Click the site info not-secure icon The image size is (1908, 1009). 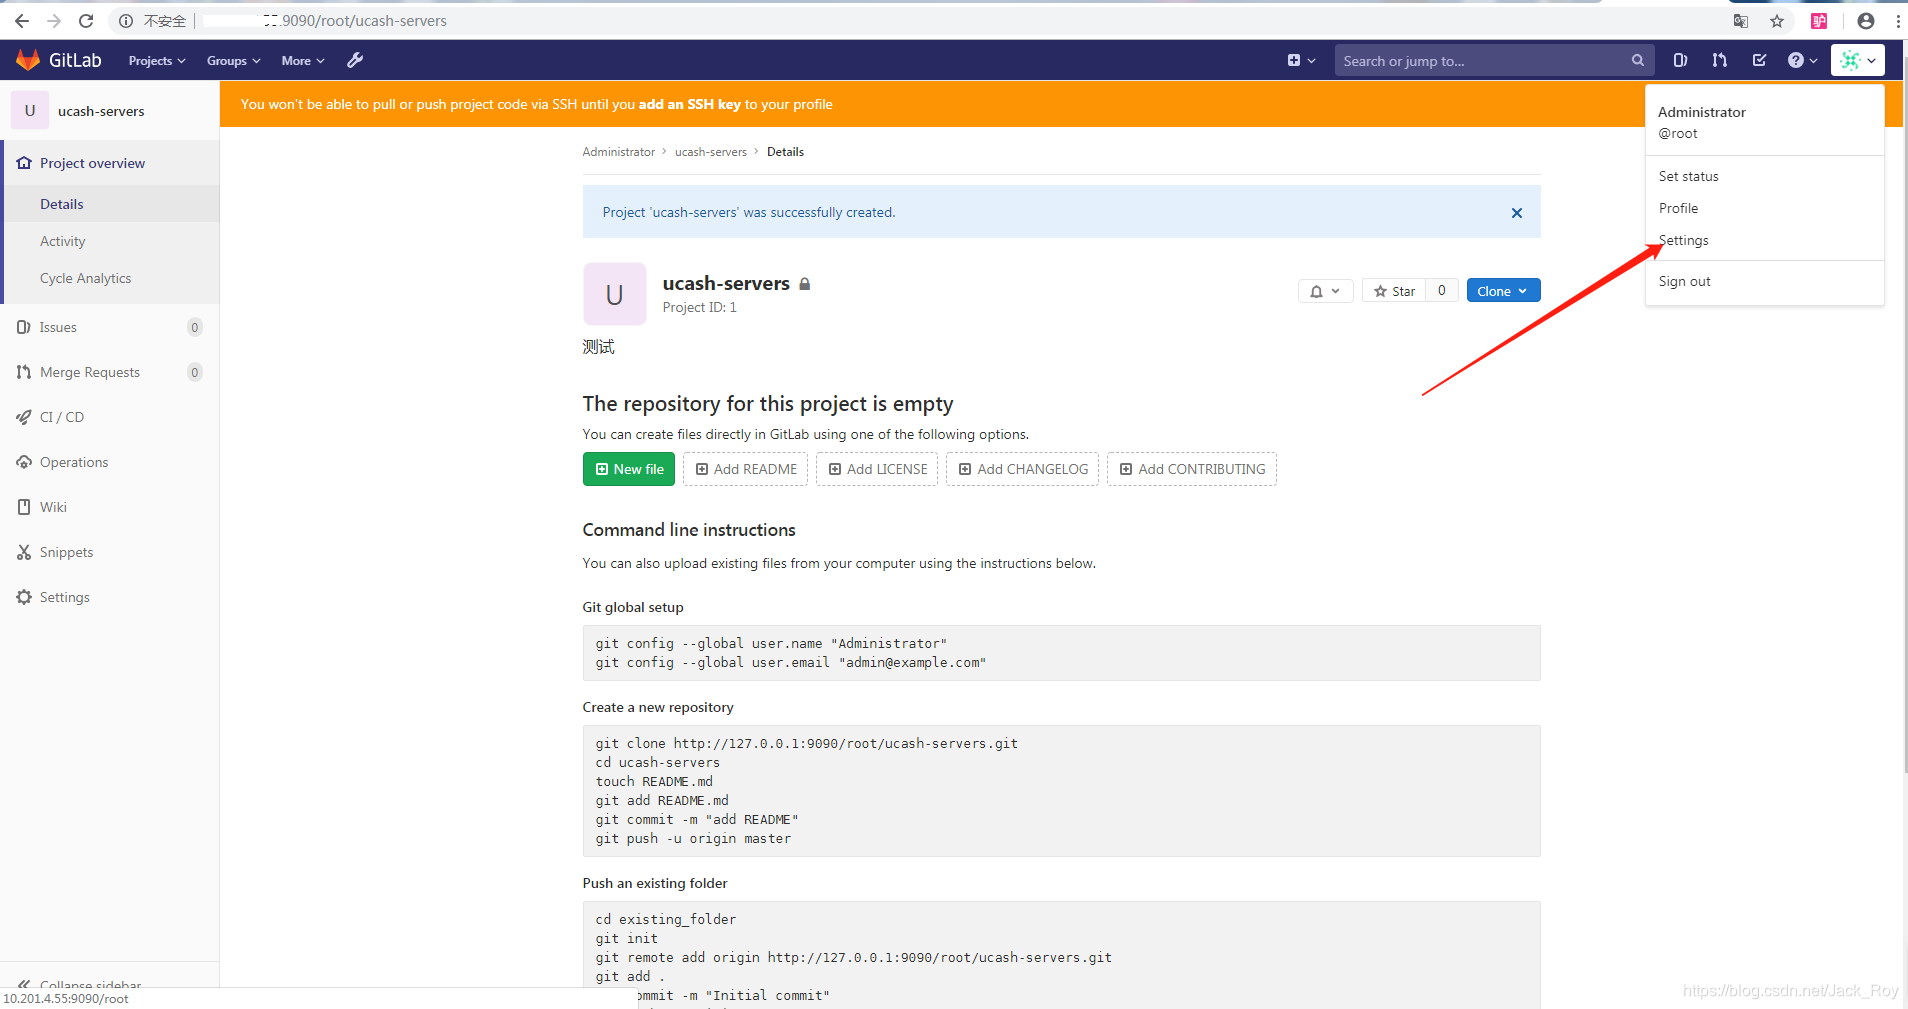click(x=126, y=21)
